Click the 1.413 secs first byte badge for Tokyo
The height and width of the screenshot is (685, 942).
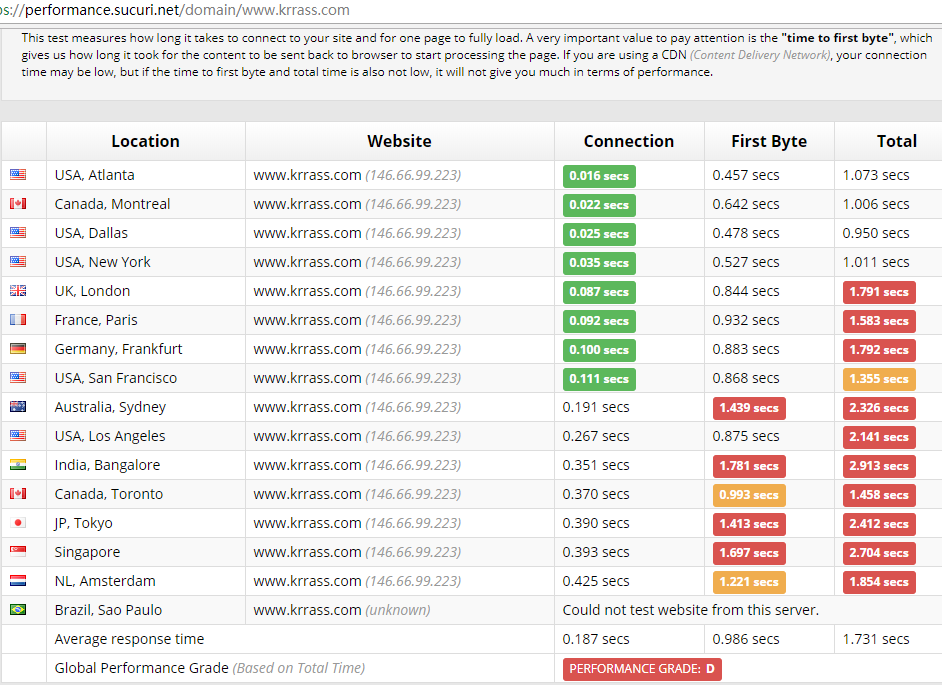(x=749, y=524)
